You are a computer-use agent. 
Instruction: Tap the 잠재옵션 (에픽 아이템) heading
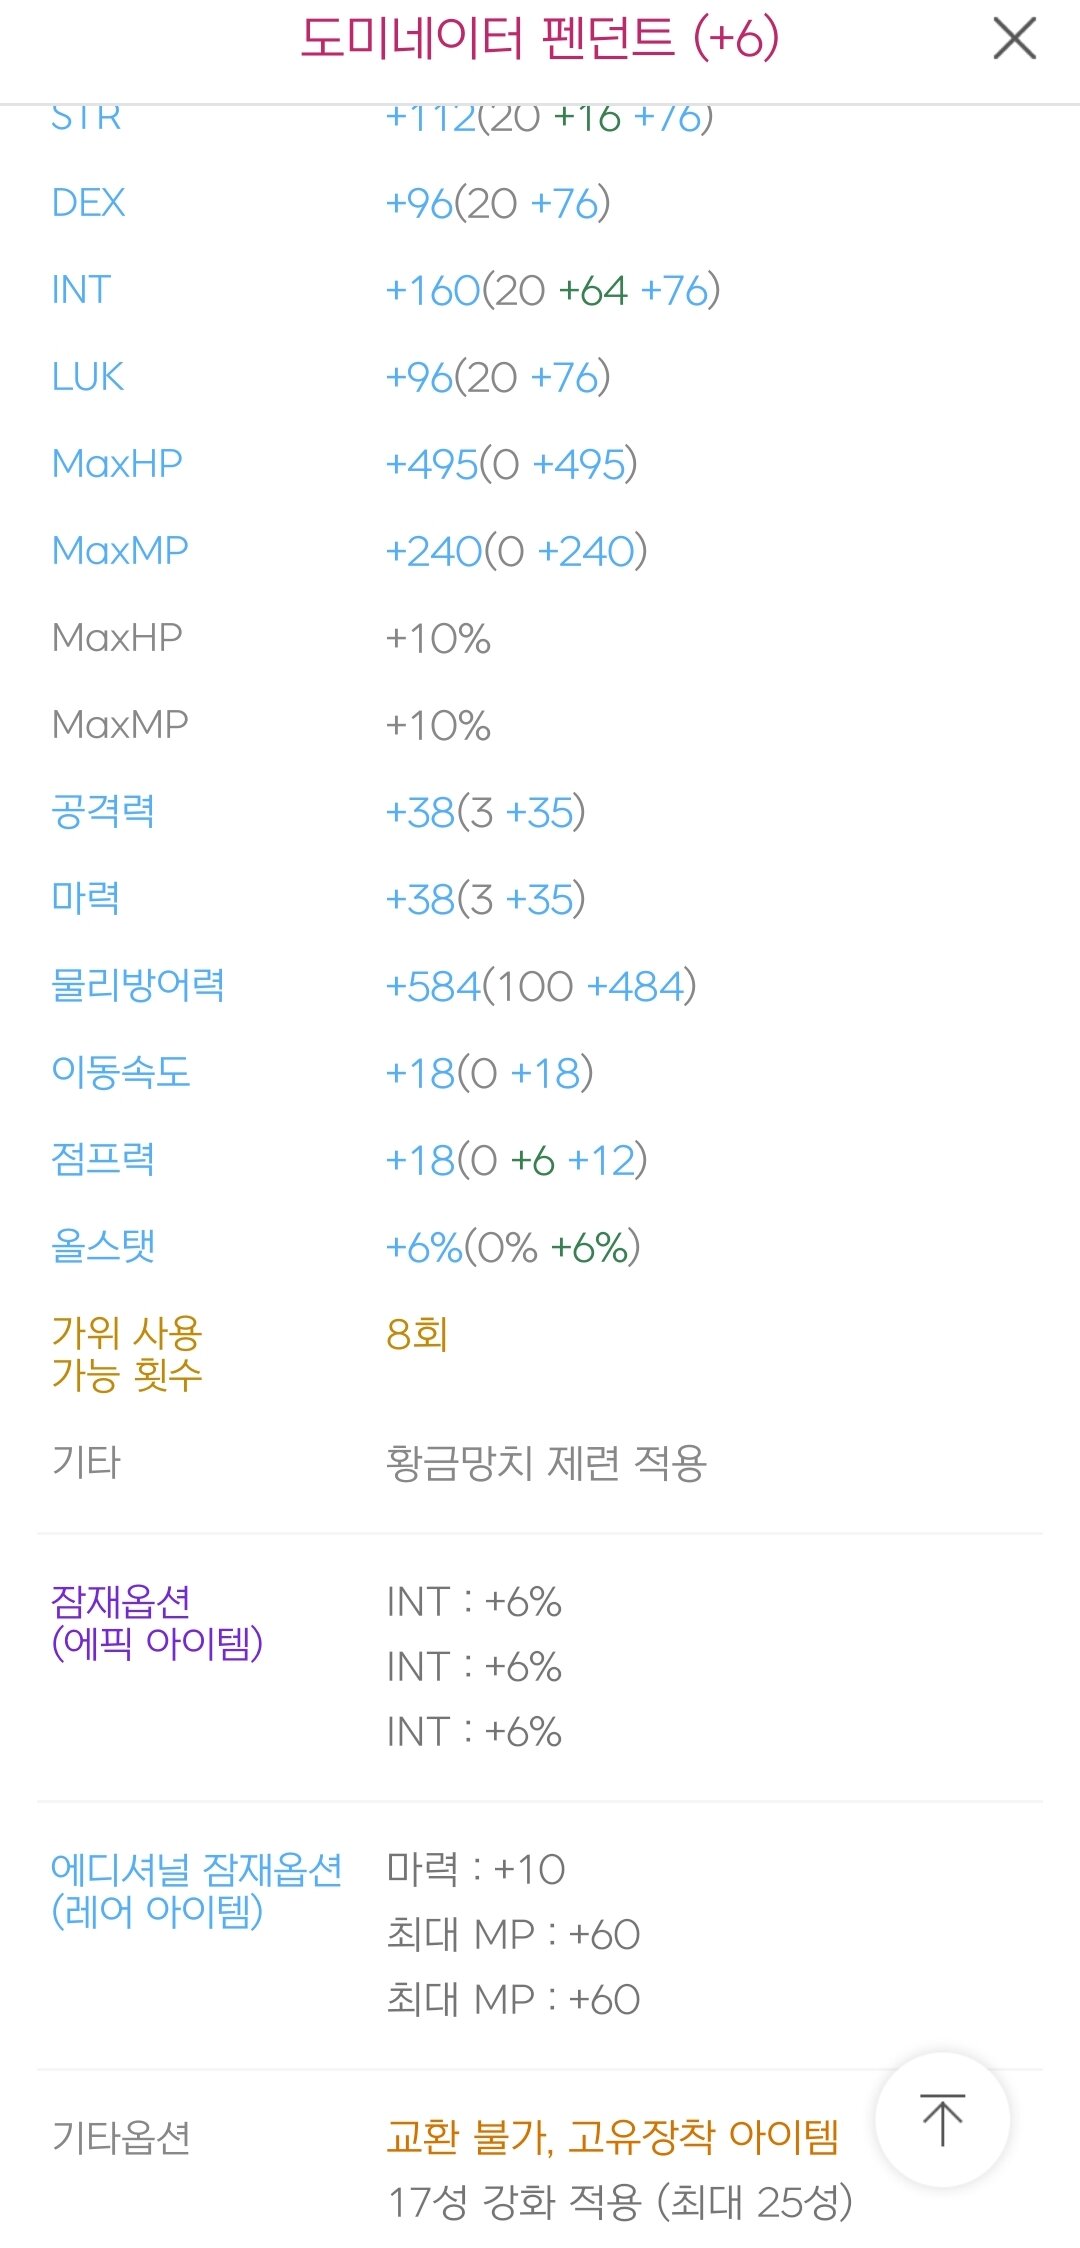[x=157, y=1622]
